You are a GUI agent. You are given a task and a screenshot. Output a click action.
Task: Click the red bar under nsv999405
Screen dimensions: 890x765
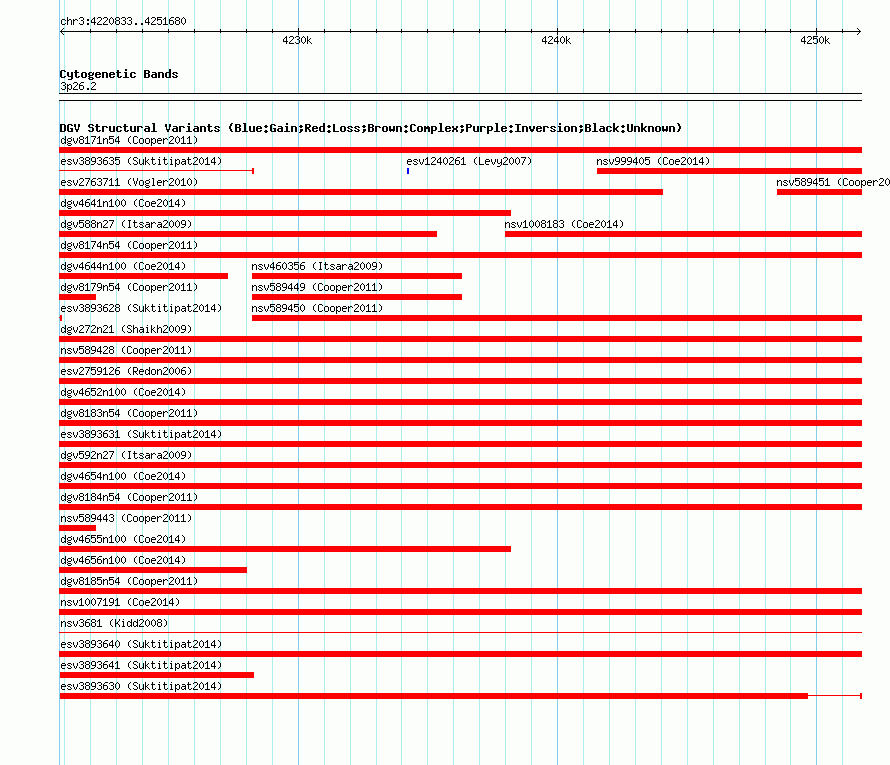(729, 171)
